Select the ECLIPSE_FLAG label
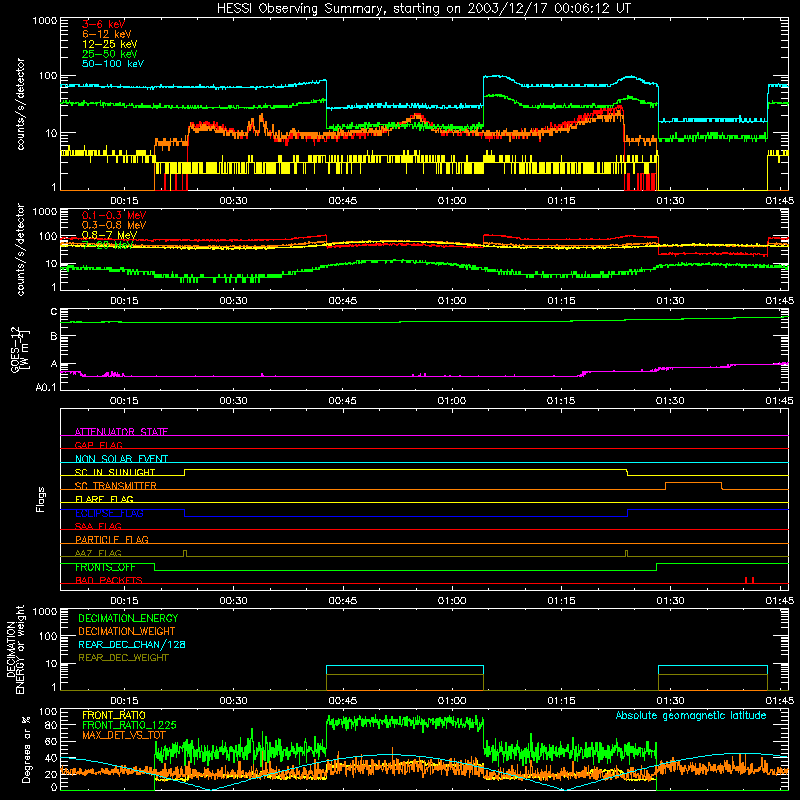 click(x=109, y=513)
